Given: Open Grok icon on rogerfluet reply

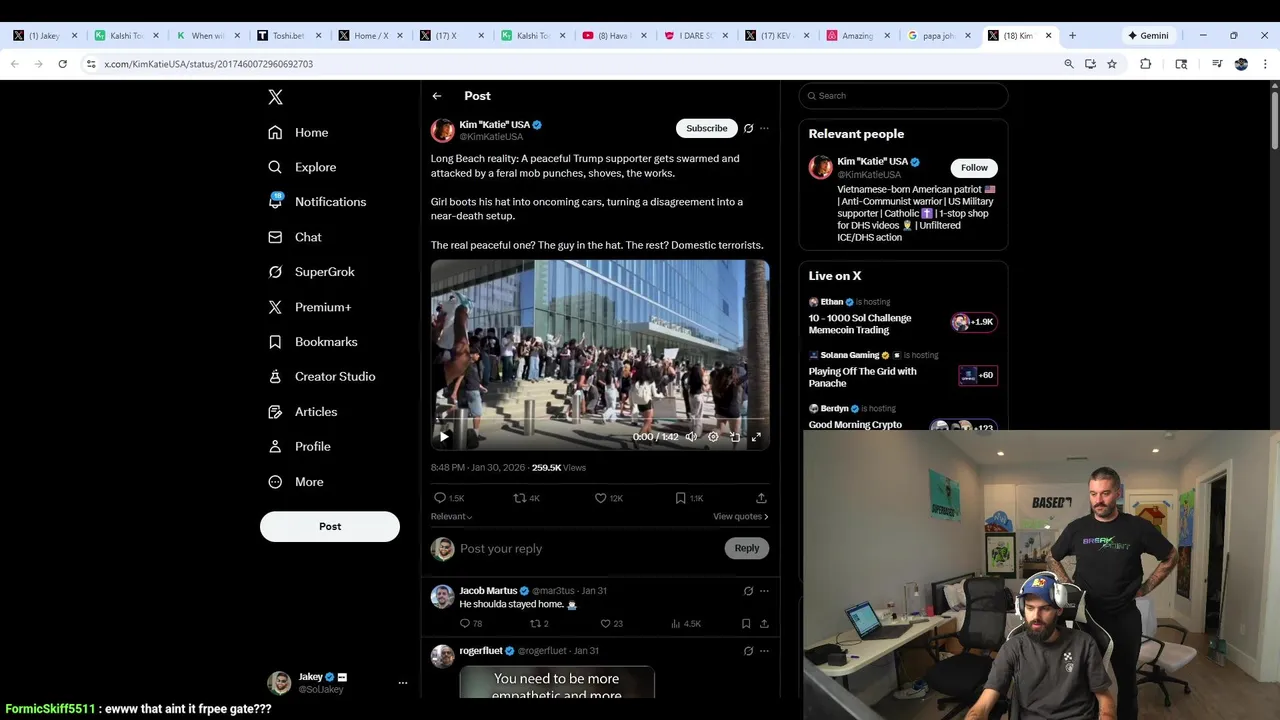Looking at the screenshot, I should tap(748, 651).
